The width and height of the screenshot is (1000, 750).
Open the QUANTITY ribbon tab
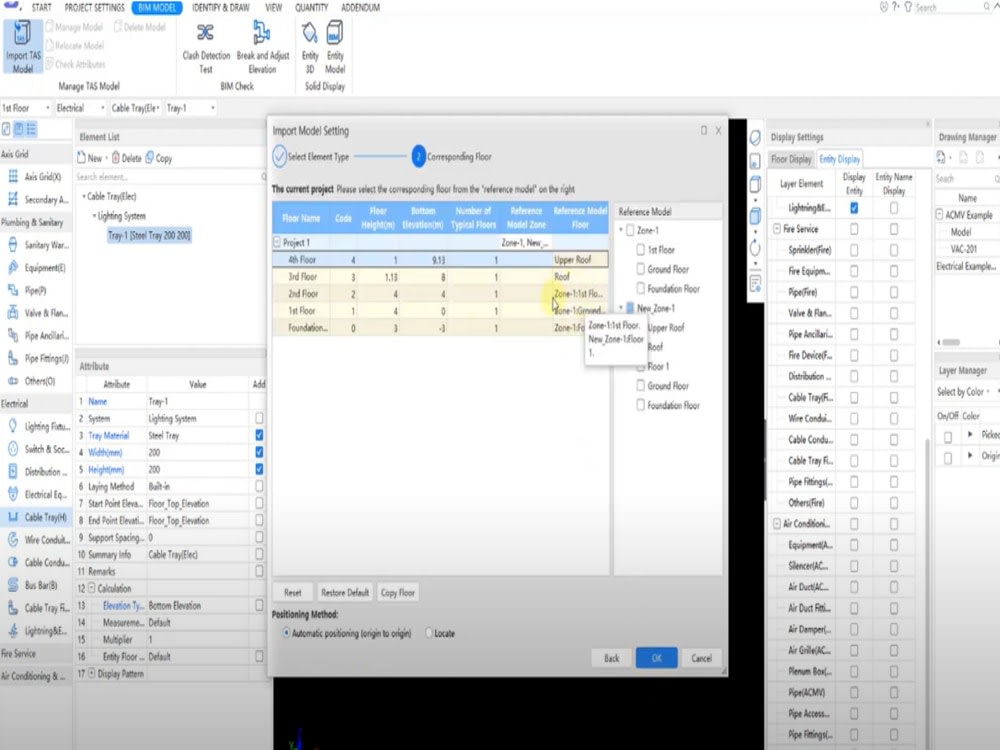point(311,7)
